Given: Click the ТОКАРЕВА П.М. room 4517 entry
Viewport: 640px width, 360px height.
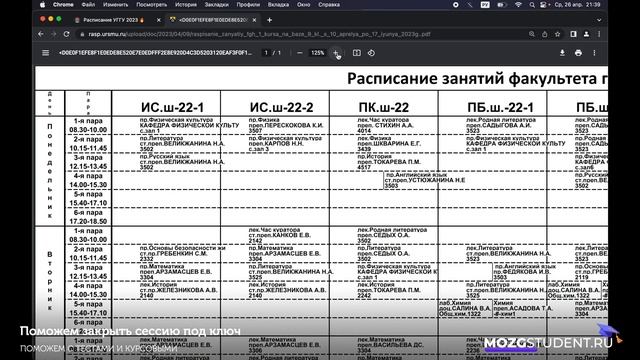Looking at the screenshot, I should coord(389,162).
